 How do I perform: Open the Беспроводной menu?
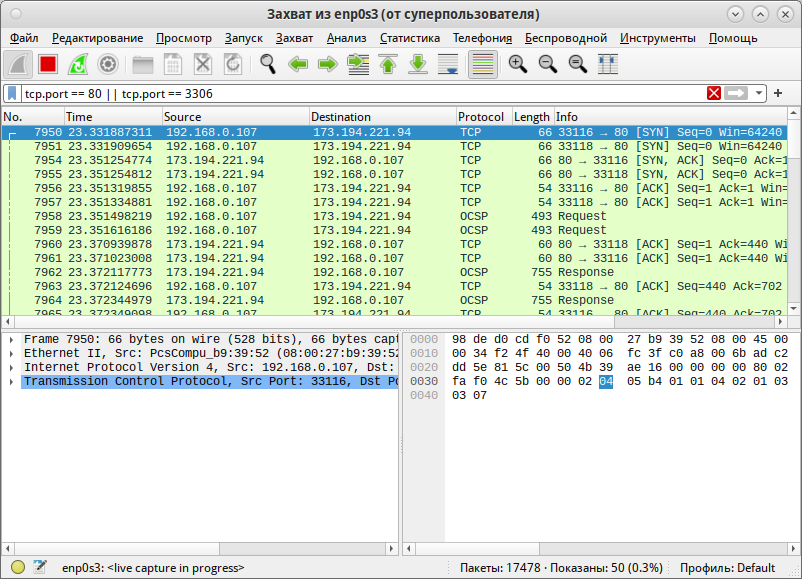(x=566, y=38)
